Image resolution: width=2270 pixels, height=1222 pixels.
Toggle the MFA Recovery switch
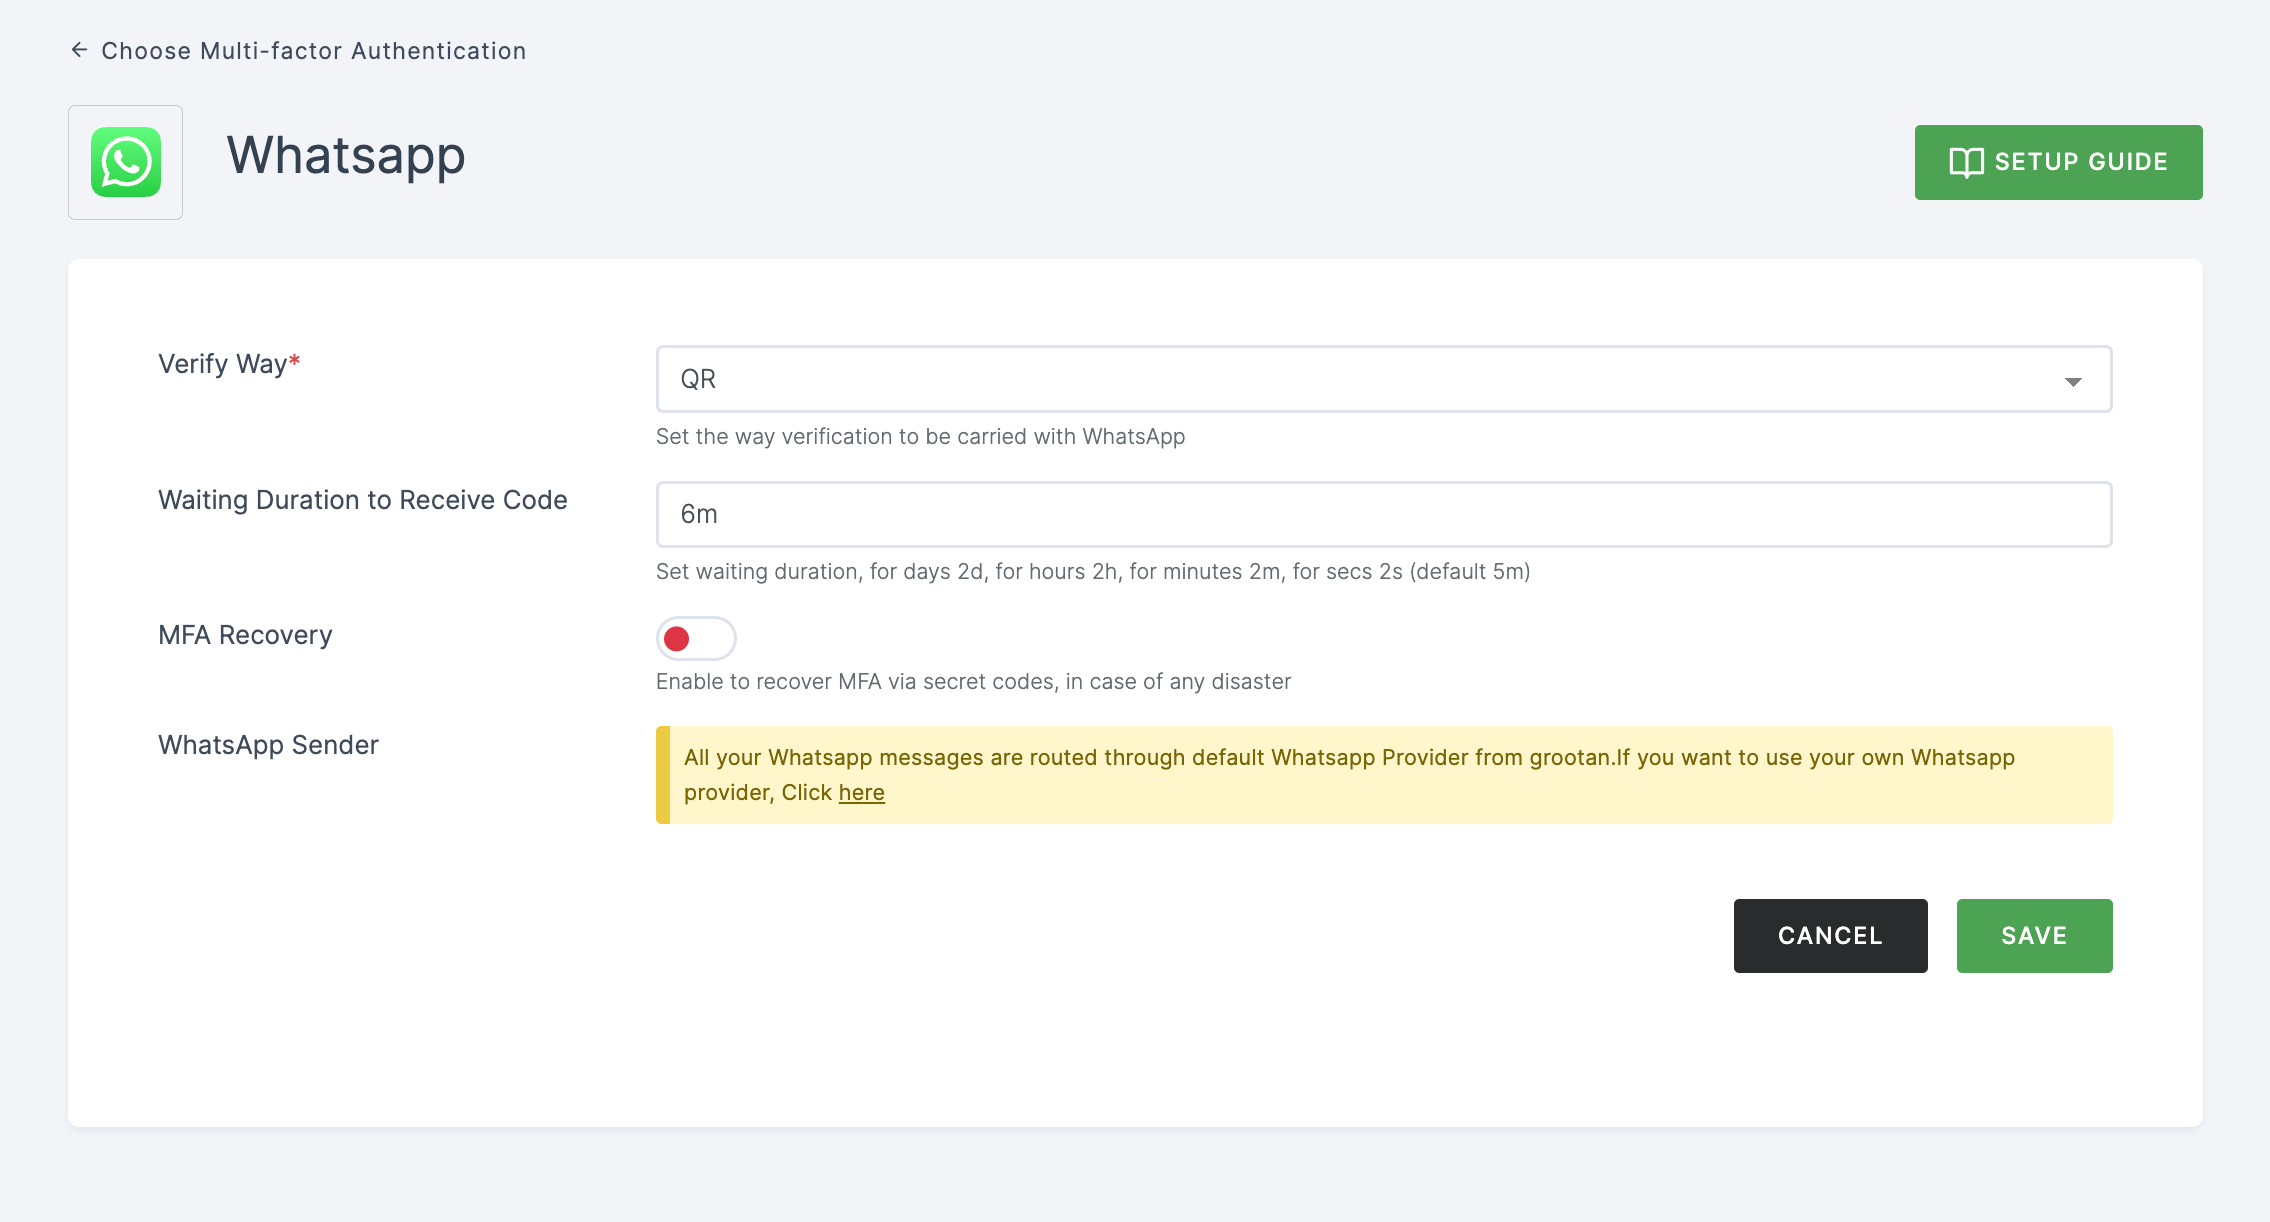696,638
